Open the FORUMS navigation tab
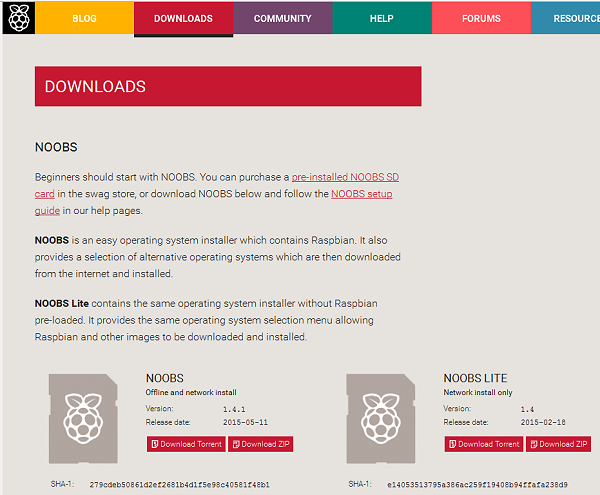 481,18
